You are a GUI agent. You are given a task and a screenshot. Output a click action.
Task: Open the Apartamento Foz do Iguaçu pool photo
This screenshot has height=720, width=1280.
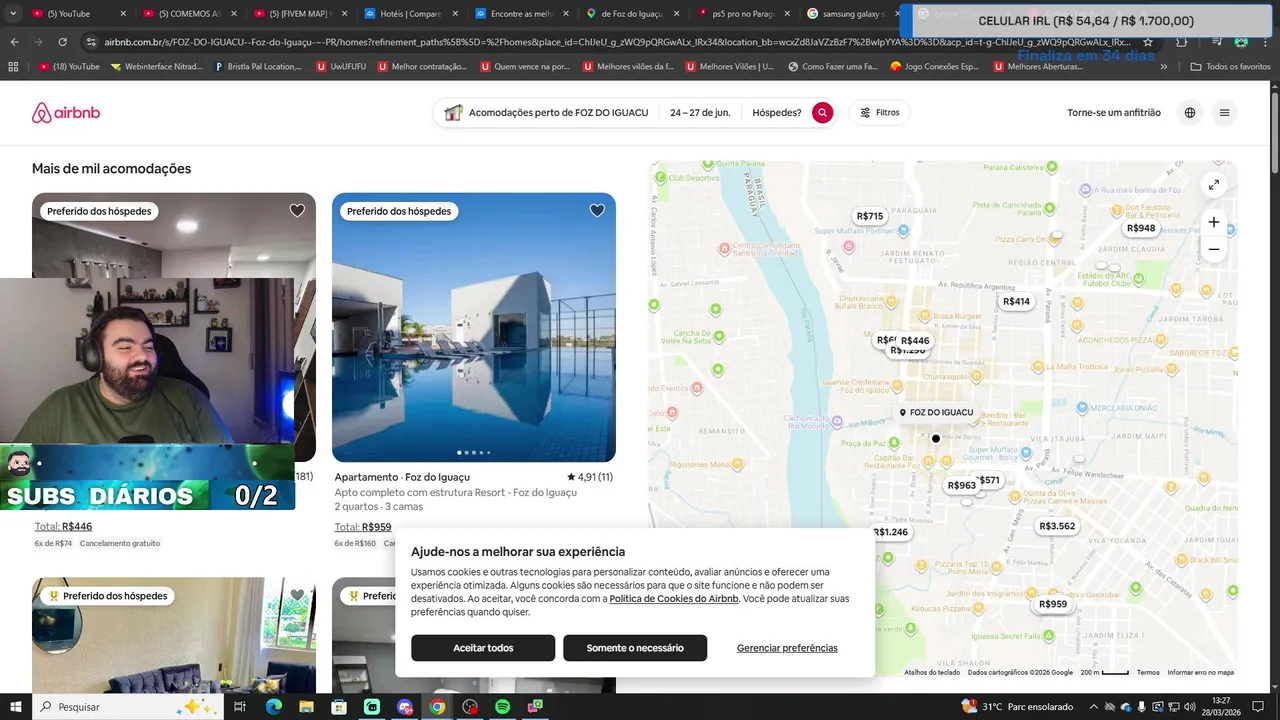coord(474,327)
